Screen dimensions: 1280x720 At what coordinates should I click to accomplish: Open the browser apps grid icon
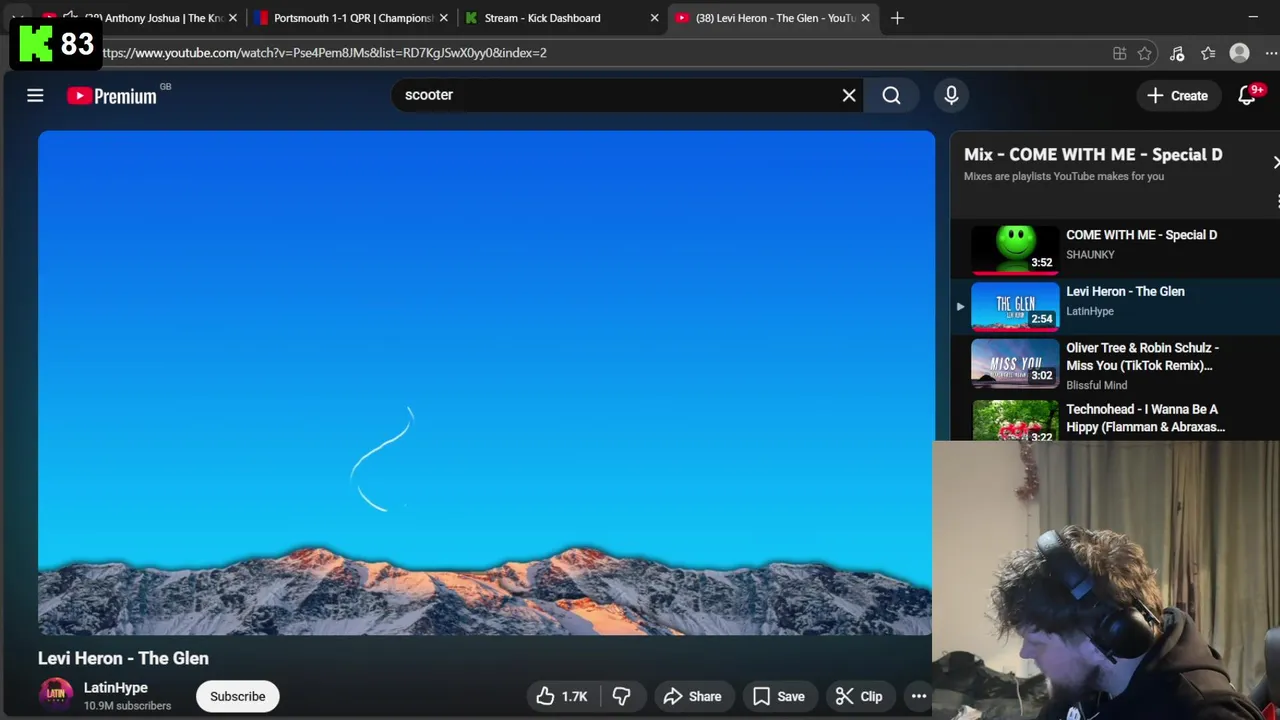tap(1119, 53)
